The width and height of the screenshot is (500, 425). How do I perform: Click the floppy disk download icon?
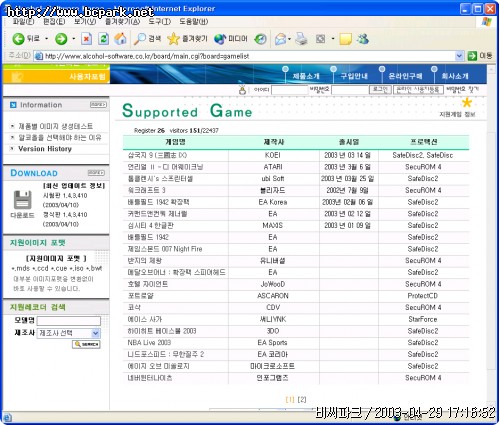(23, 200)
